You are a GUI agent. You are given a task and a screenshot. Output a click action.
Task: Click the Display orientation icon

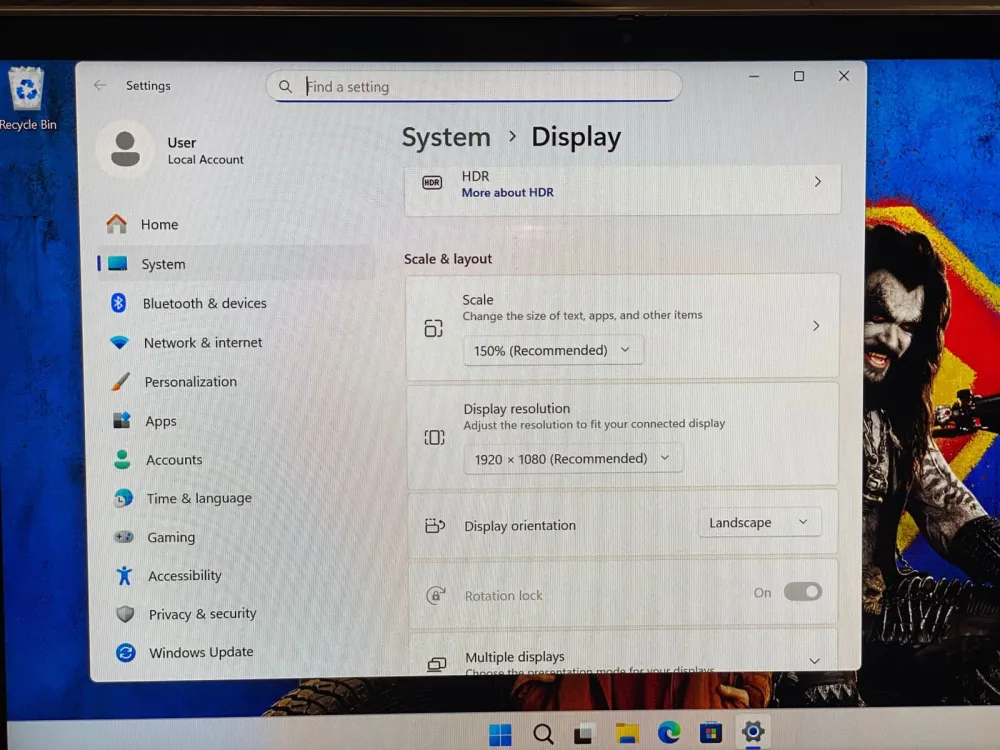click(x=435, y=526)
